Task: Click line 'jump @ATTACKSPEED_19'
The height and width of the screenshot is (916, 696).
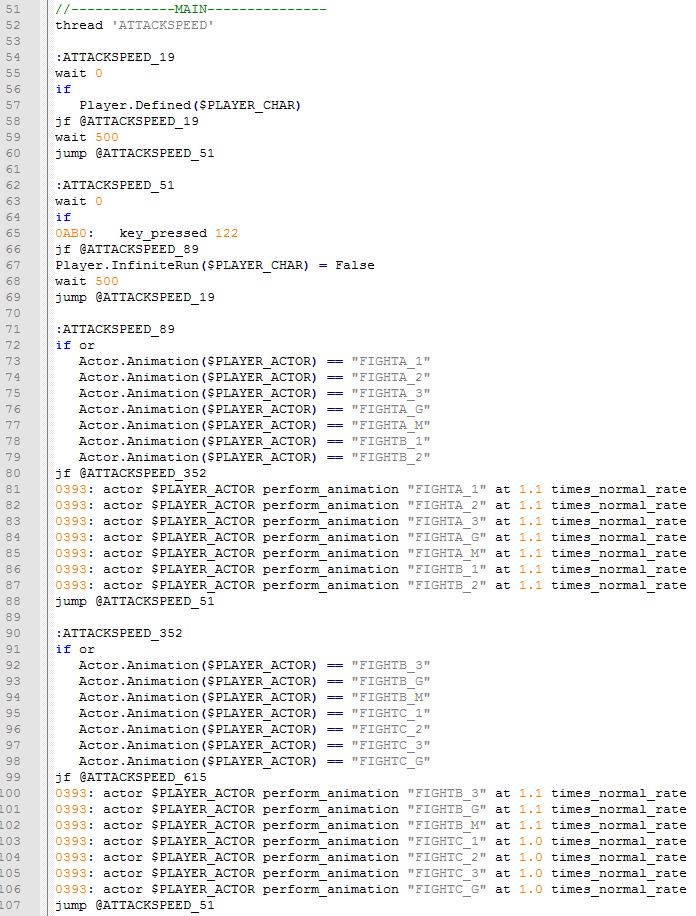Action: 135,297
